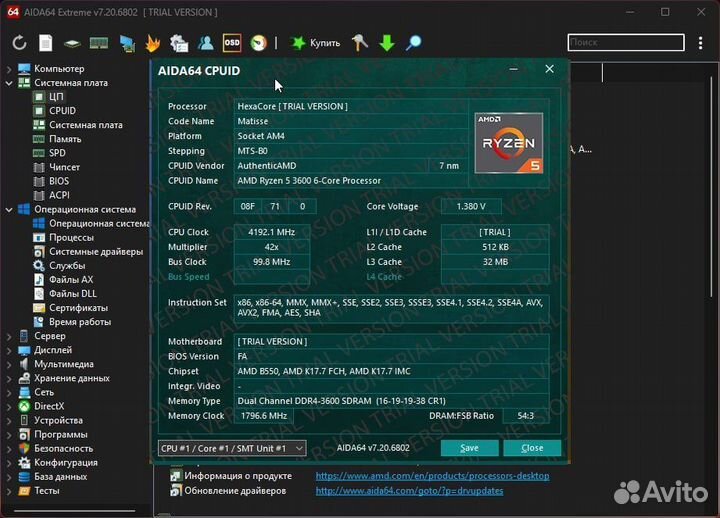The image size is (720, 518).
Task: Expand the Компьютер node
Action: [x=9, y=69]
